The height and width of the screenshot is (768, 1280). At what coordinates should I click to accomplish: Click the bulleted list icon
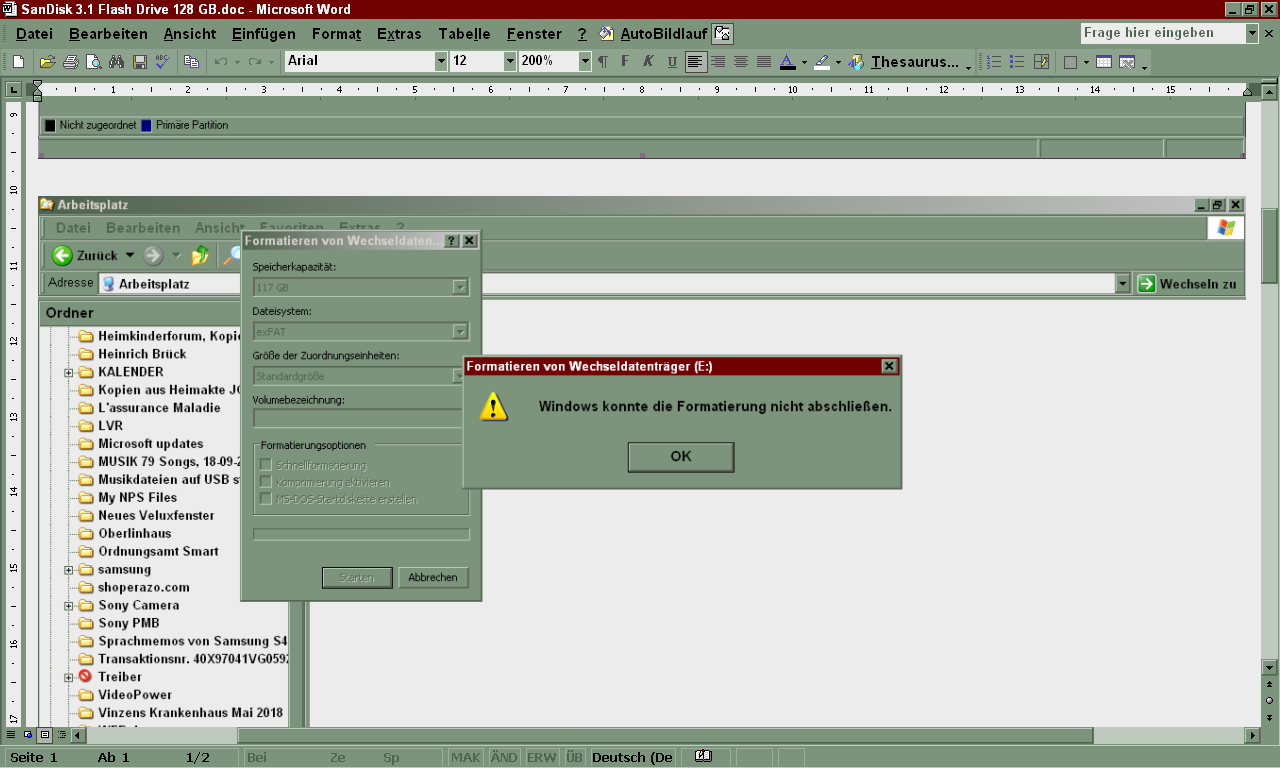pos(1017,62)
